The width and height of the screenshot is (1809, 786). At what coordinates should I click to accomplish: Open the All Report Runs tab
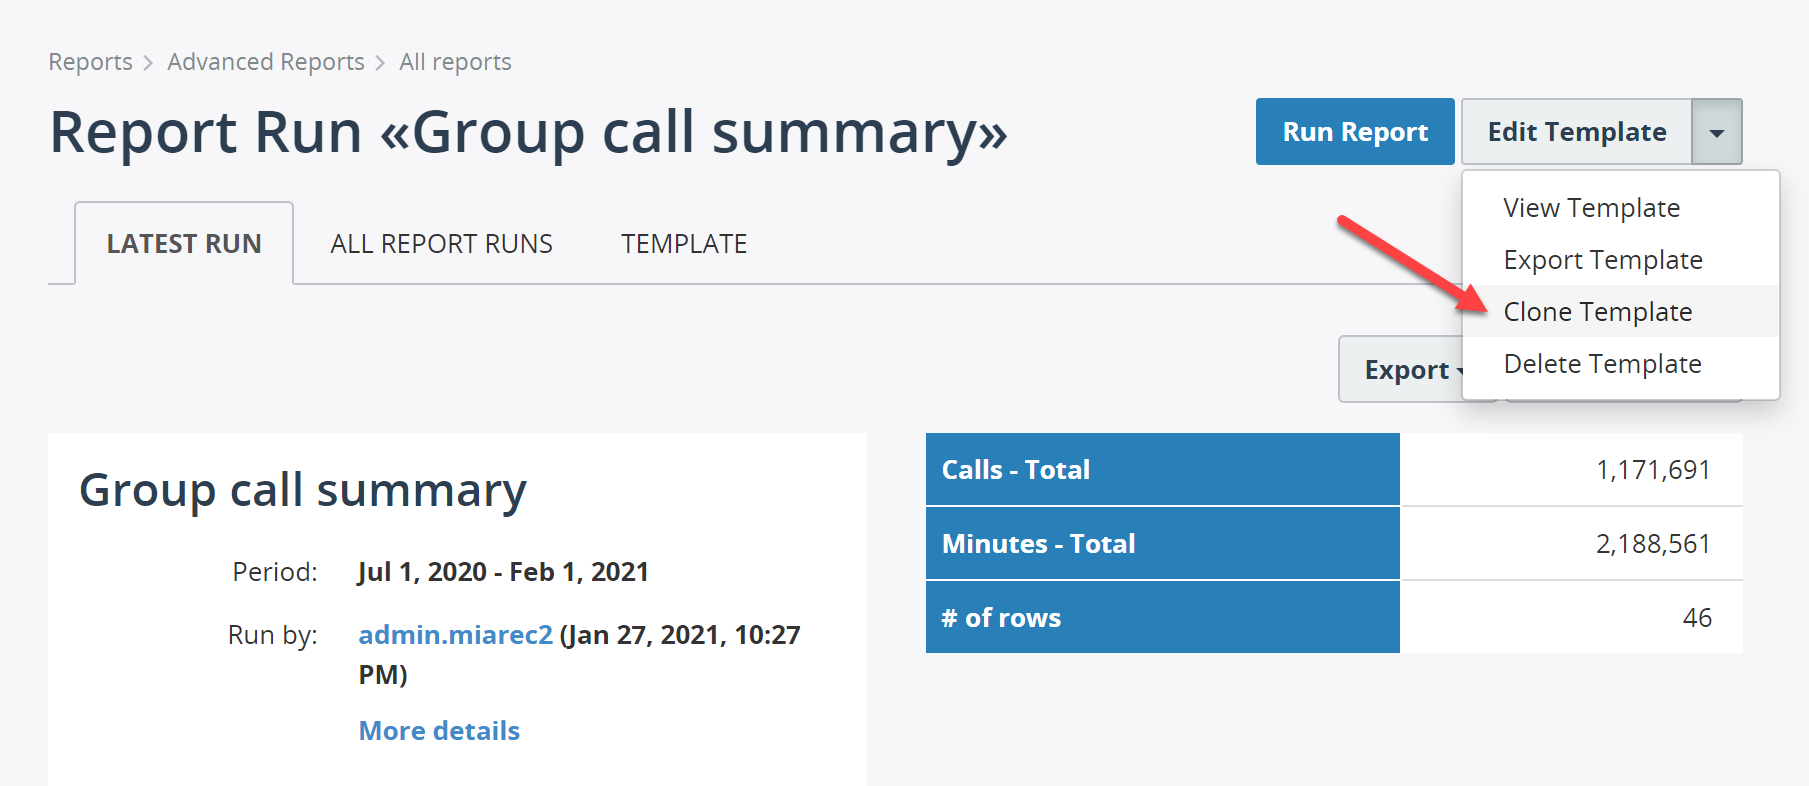(x=441, y=244)
